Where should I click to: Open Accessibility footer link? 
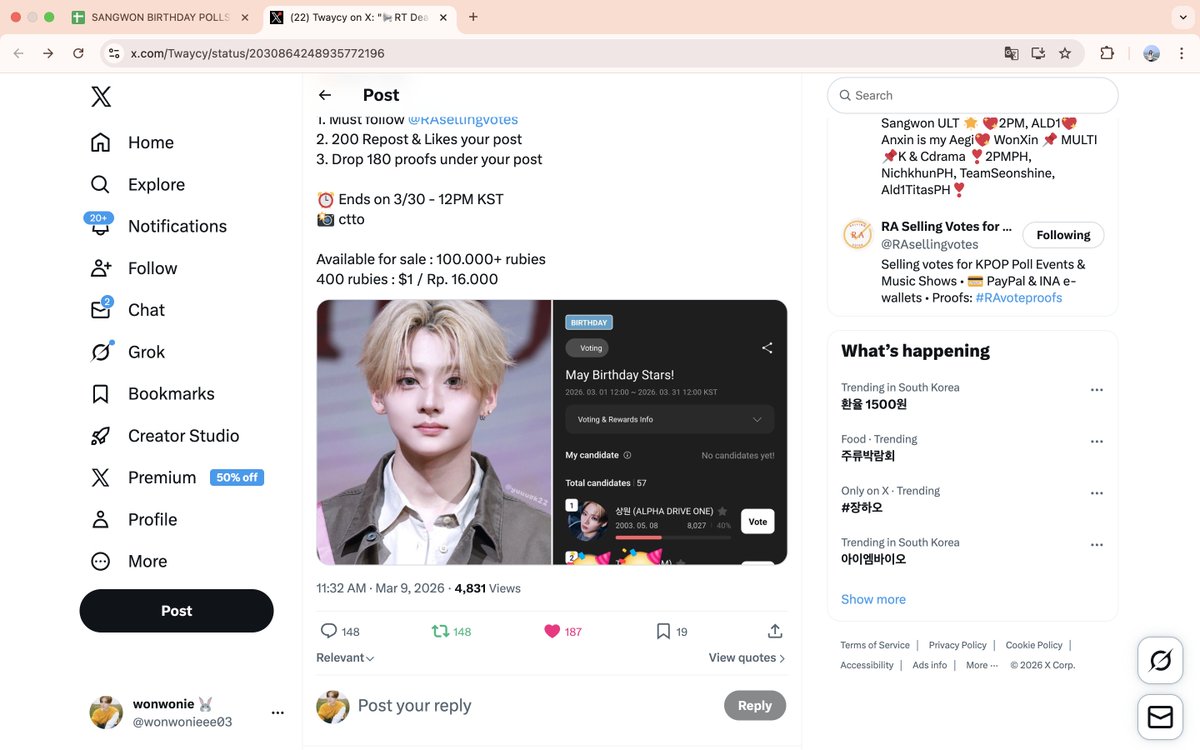pyautogui.click(x=867, y=665)
